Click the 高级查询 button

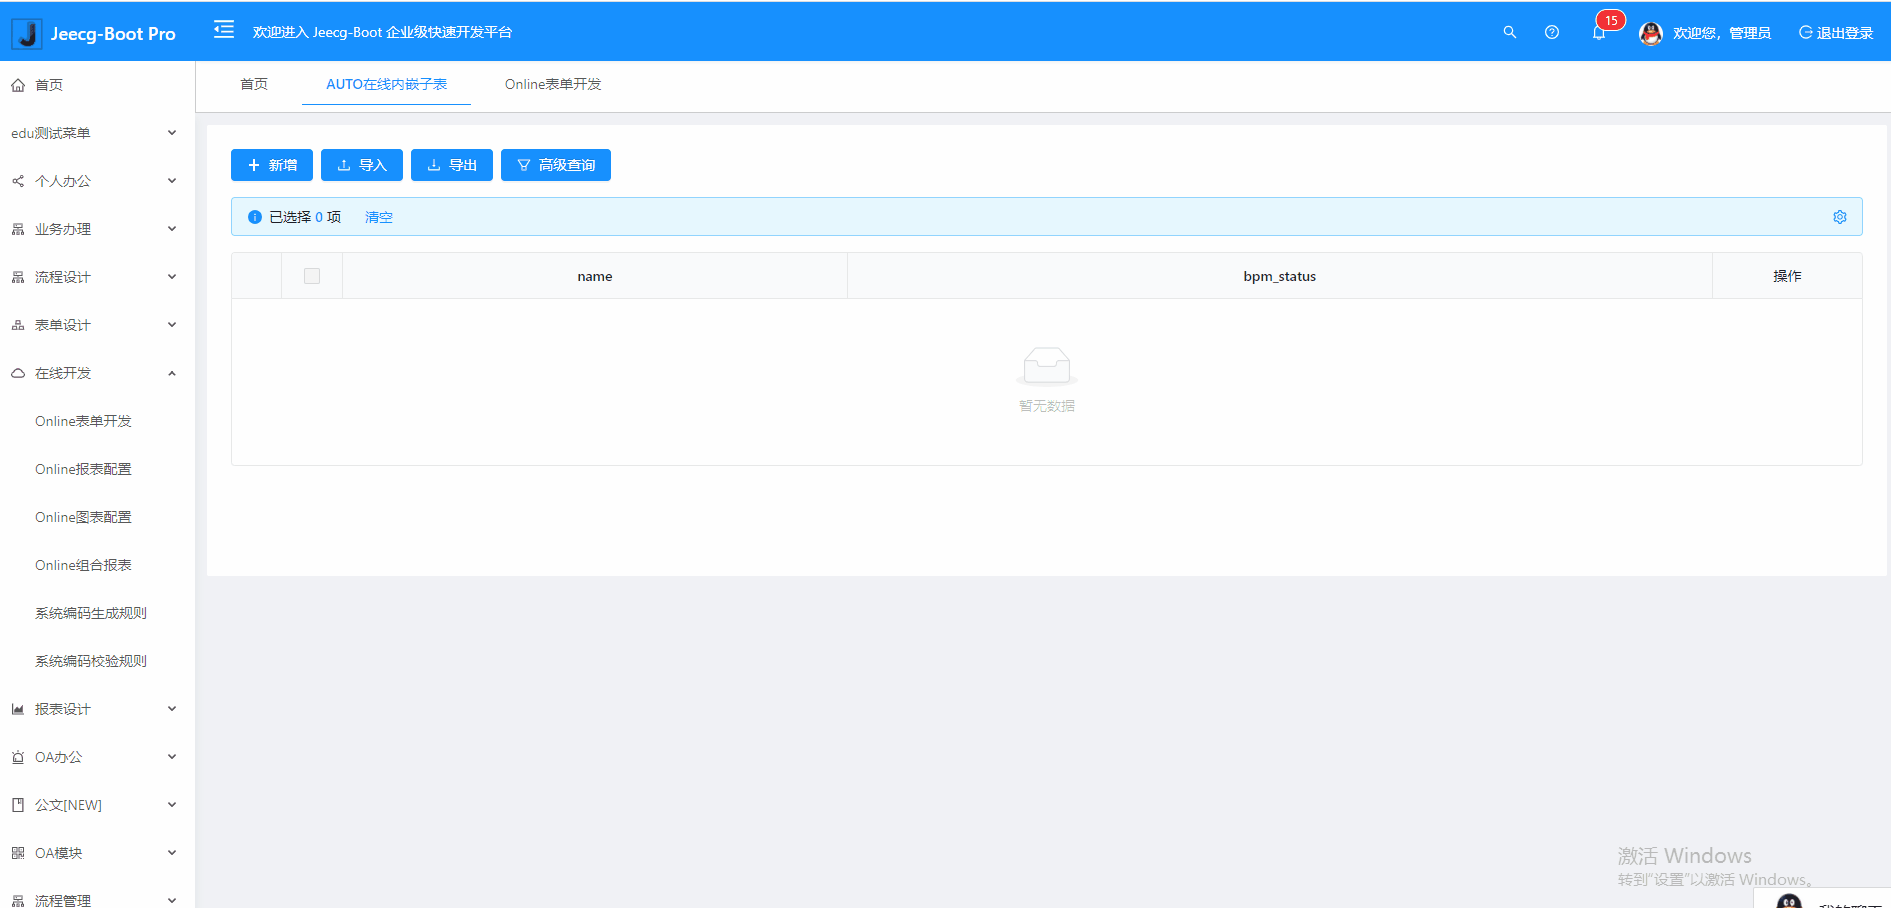pyautogui.click(x=556, y=165)
